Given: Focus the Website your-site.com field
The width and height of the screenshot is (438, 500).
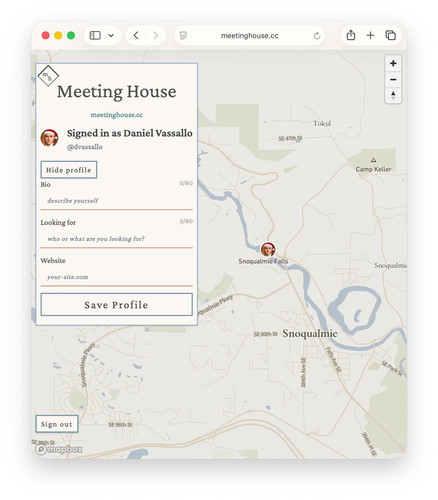Looking at the screenshot, I should (x=117, y=277).
